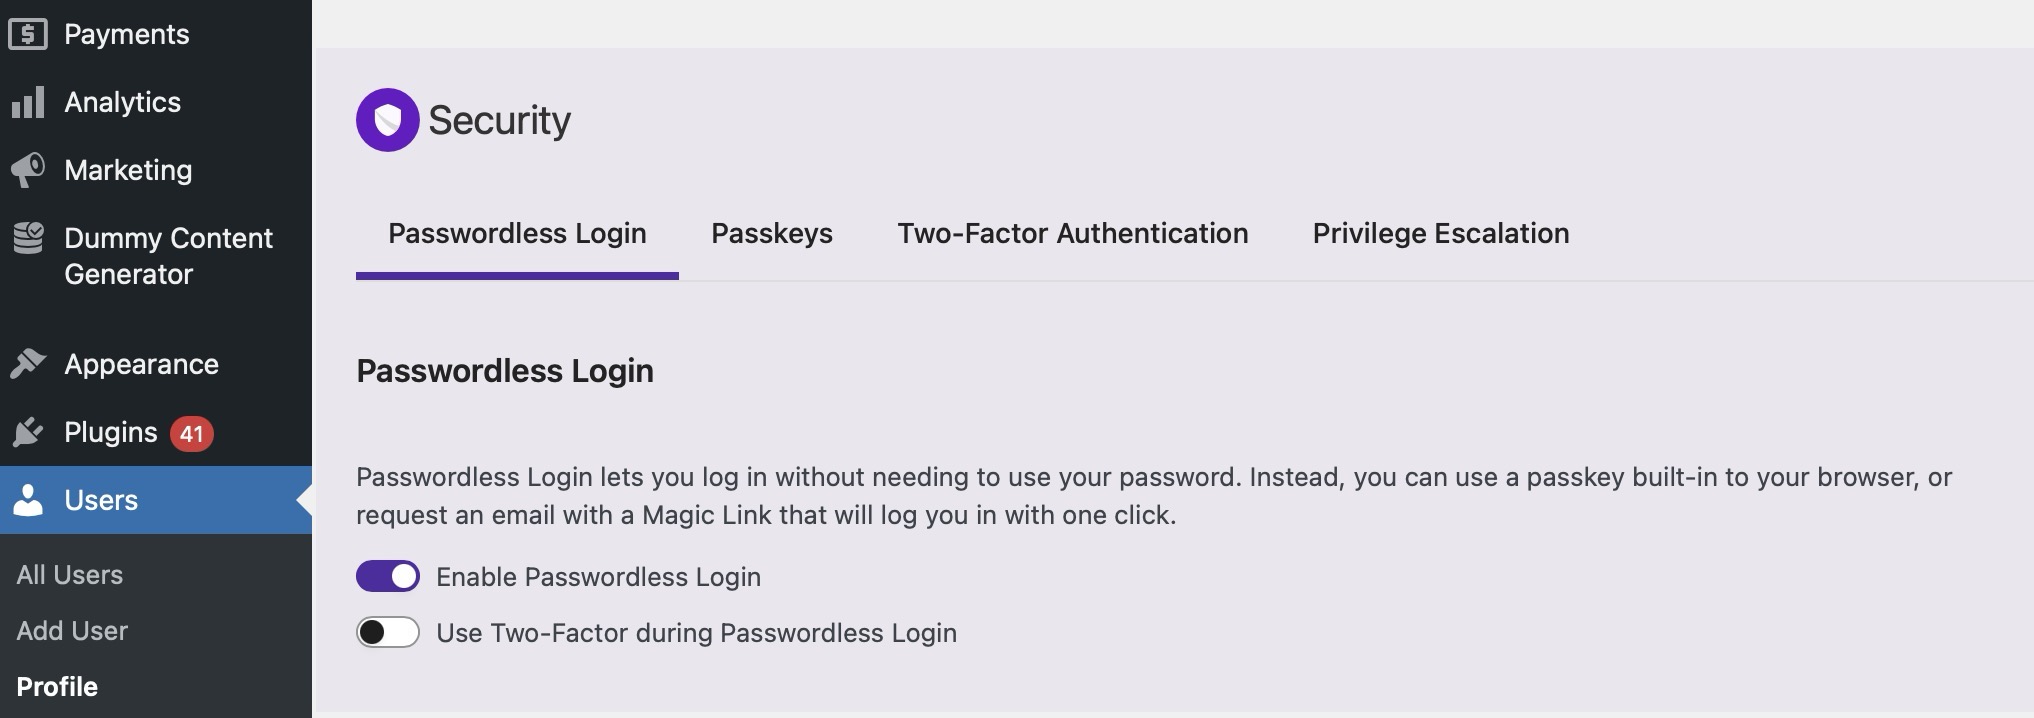
Task: Go to Profile submenu item
Action: coord(57,687)
